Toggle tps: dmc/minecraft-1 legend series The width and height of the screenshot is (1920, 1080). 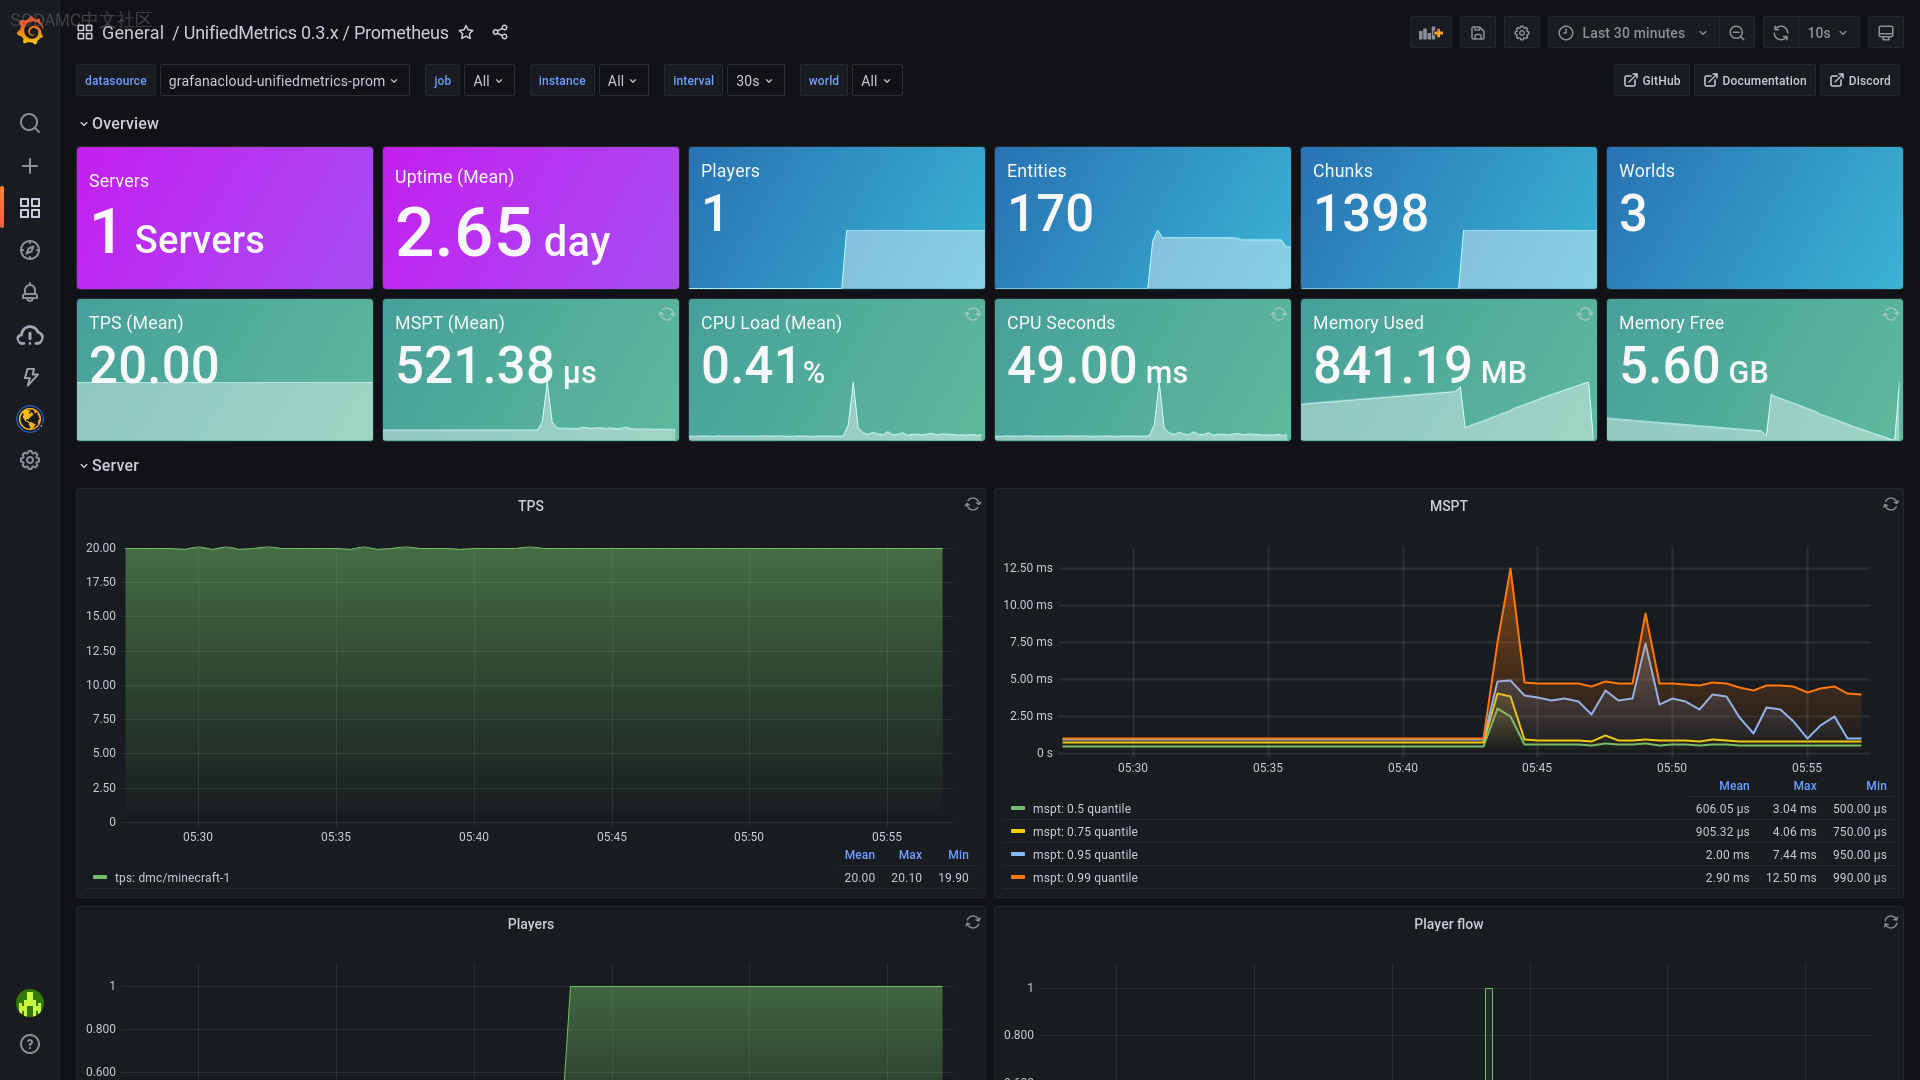[x=171, y=878]
